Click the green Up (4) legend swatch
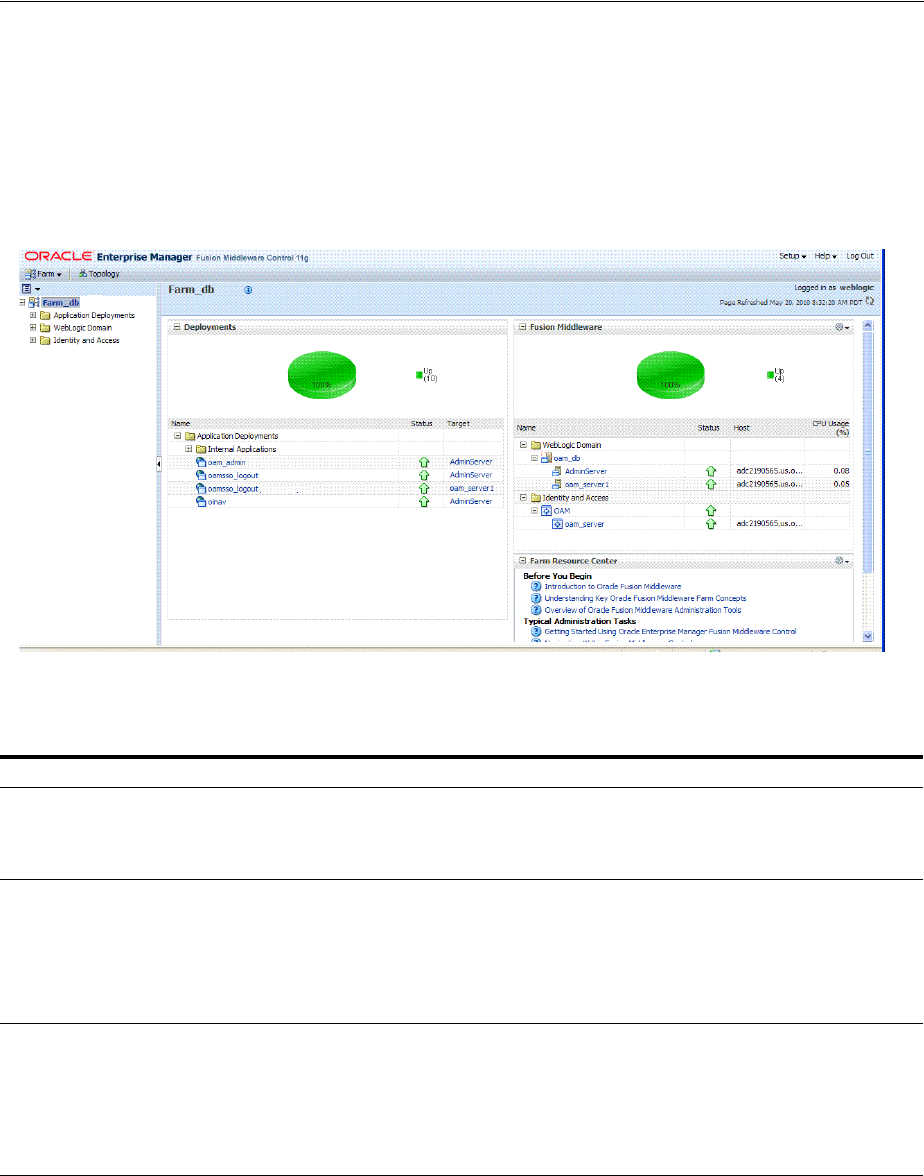This screenshot has height=1176, width=924. pyautogui.click(x=770, y=375)
